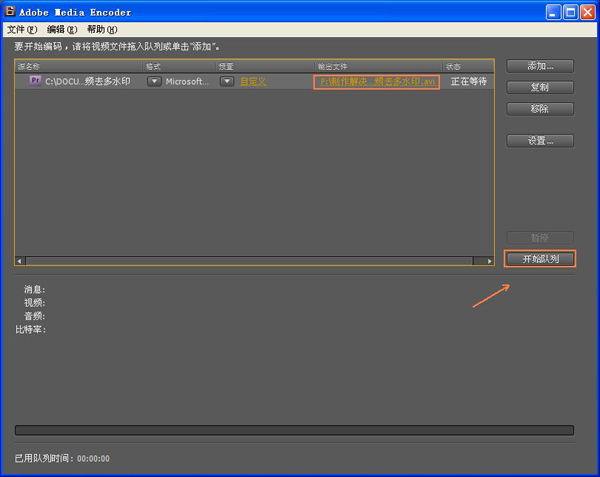Image resolution: width=600 pixels, height=477 pixels.
Task: Open 设置... encoding settings button
Action: coord(540,141)
